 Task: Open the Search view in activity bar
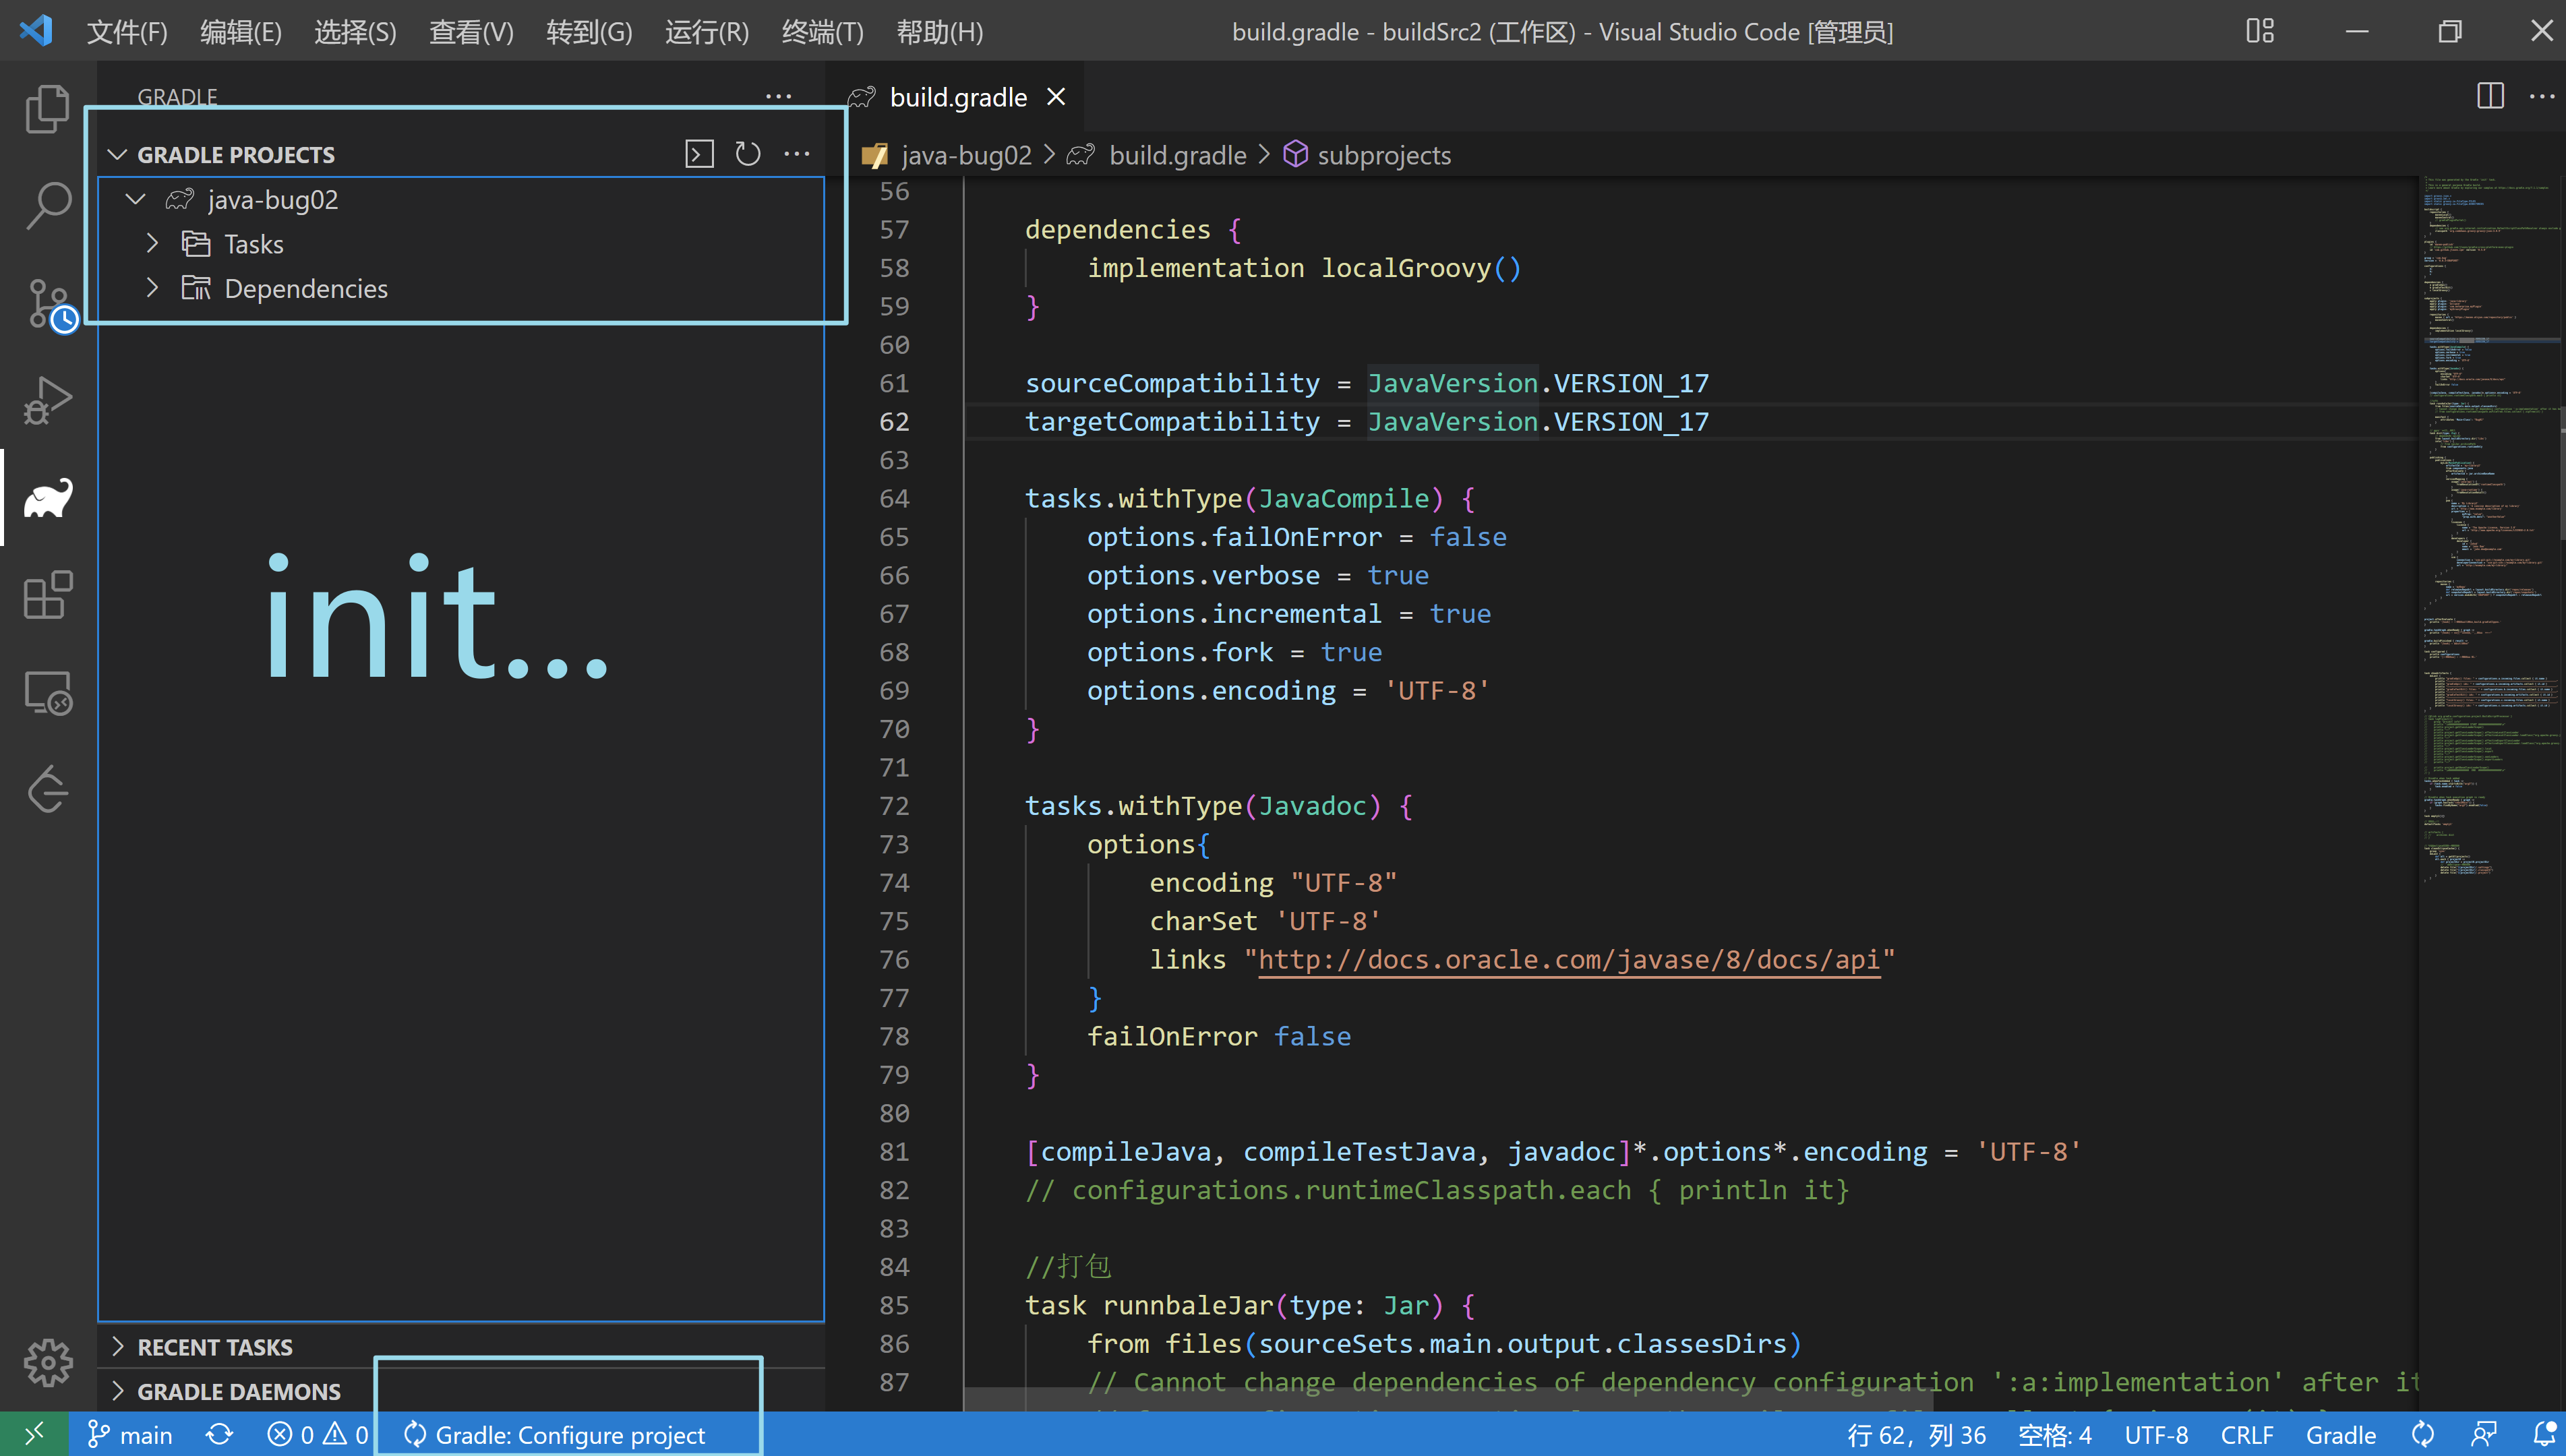coord(47,205)
